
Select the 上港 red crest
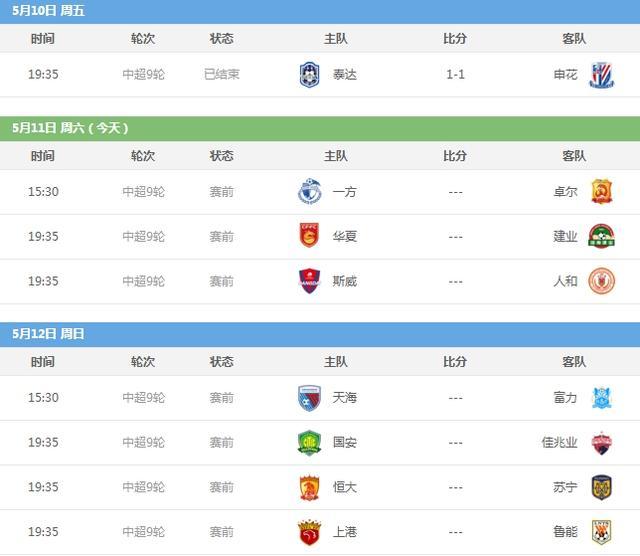[x=309, y=532]
